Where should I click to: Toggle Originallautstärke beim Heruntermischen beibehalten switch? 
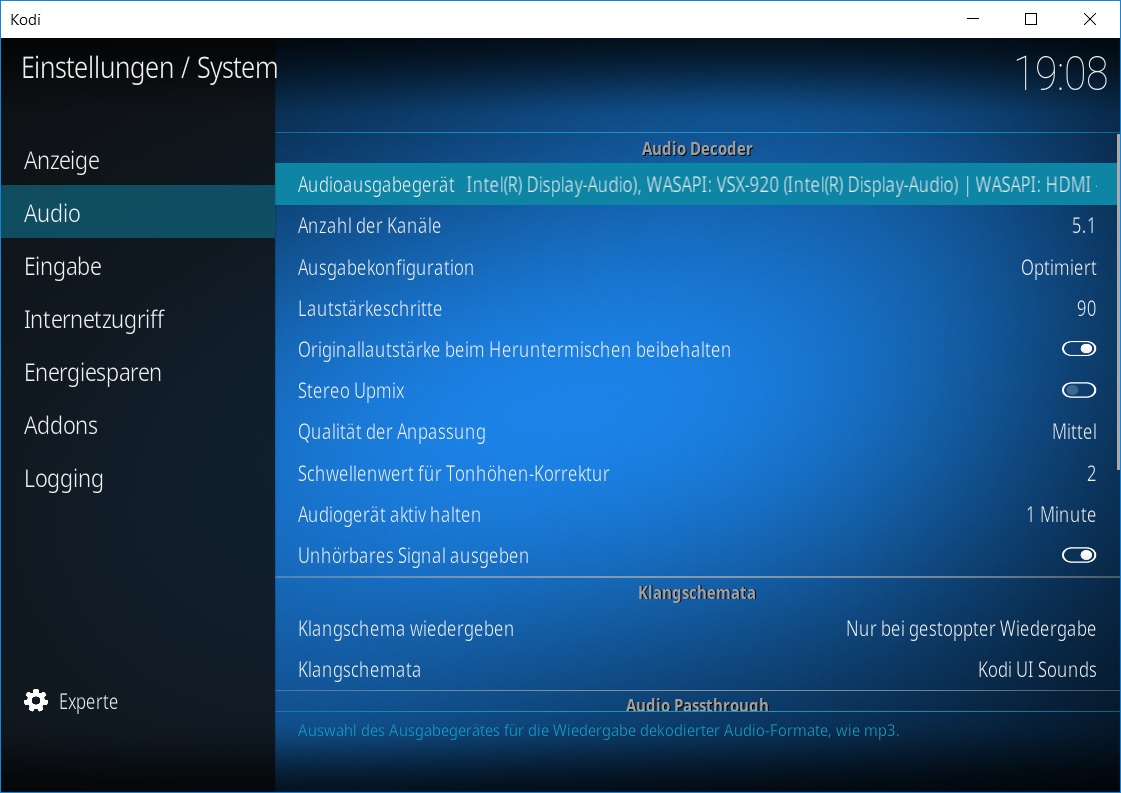coord(1079,349)
